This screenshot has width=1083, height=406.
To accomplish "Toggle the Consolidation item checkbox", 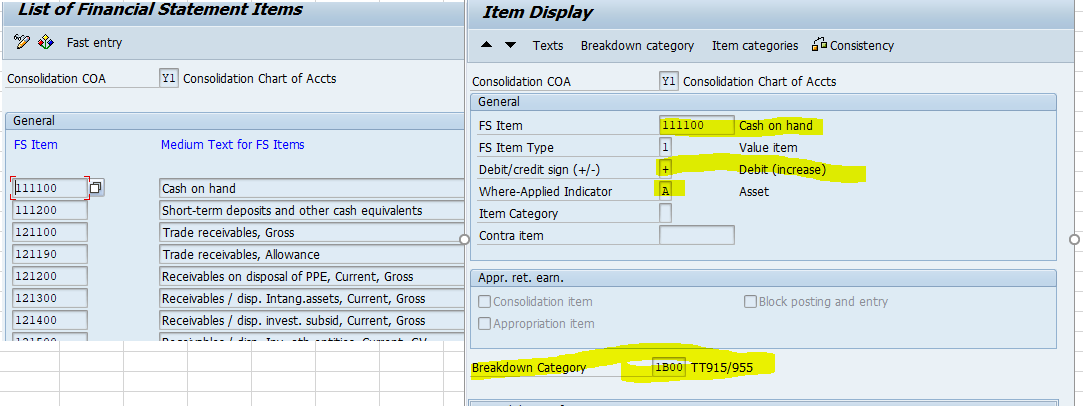I will coord(485,302).
